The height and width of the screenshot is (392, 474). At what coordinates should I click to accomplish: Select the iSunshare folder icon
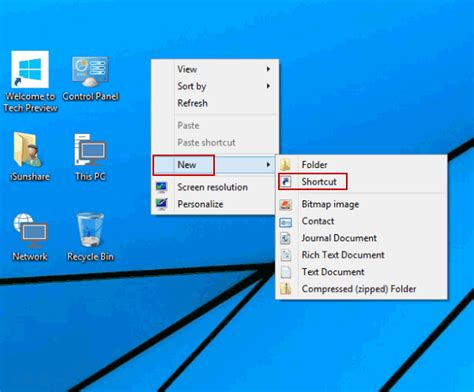click(28, 150)
